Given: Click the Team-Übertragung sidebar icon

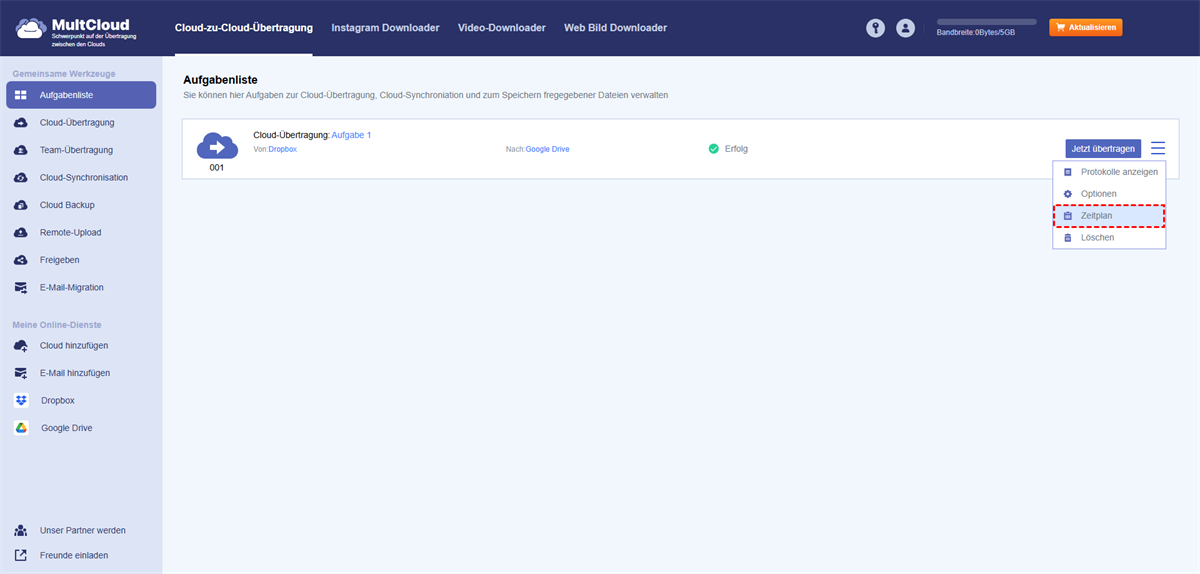Looking at the screenshot, I should coord(20,150).
